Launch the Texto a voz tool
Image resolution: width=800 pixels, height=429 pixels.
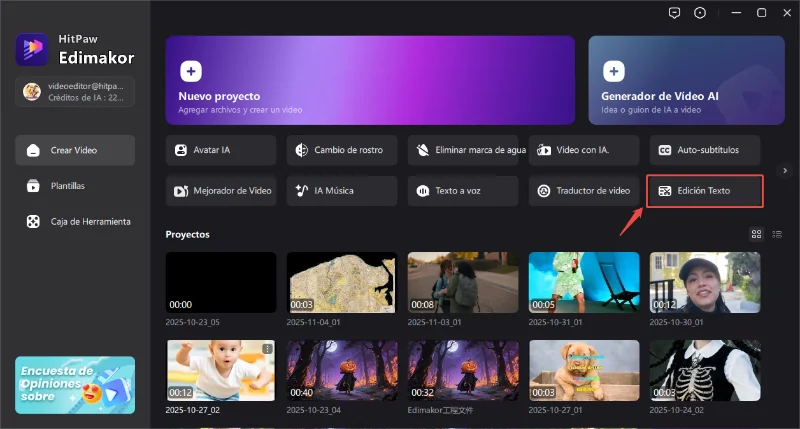click(462, 190)
